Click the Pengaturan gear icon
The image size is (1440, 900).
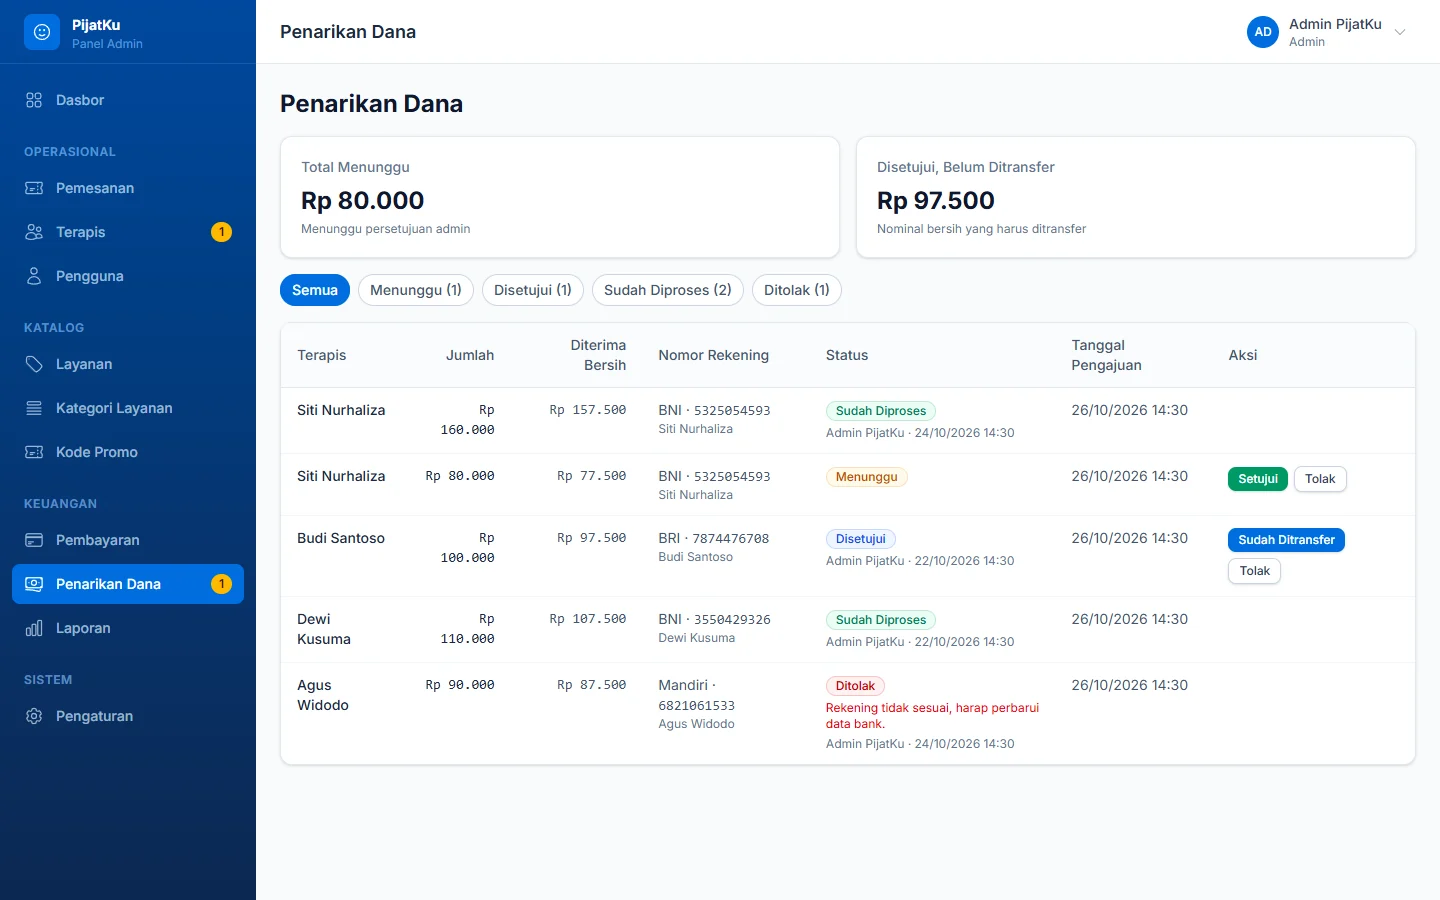[34, 716]
